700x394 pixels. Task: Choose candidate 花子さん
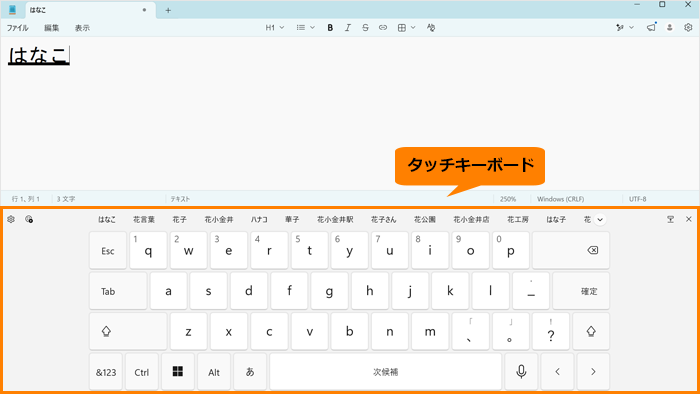[383, 220]
